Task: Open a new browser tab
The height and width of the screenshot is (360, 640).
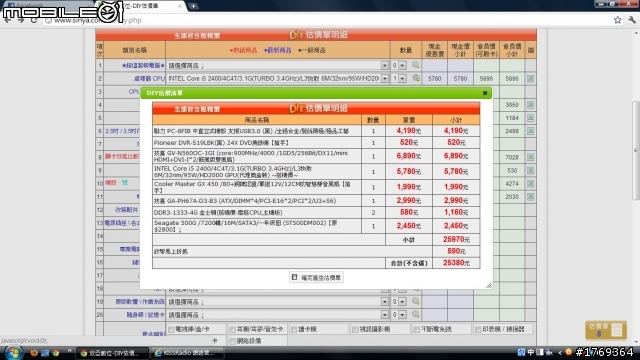Action: click(193, 6)
